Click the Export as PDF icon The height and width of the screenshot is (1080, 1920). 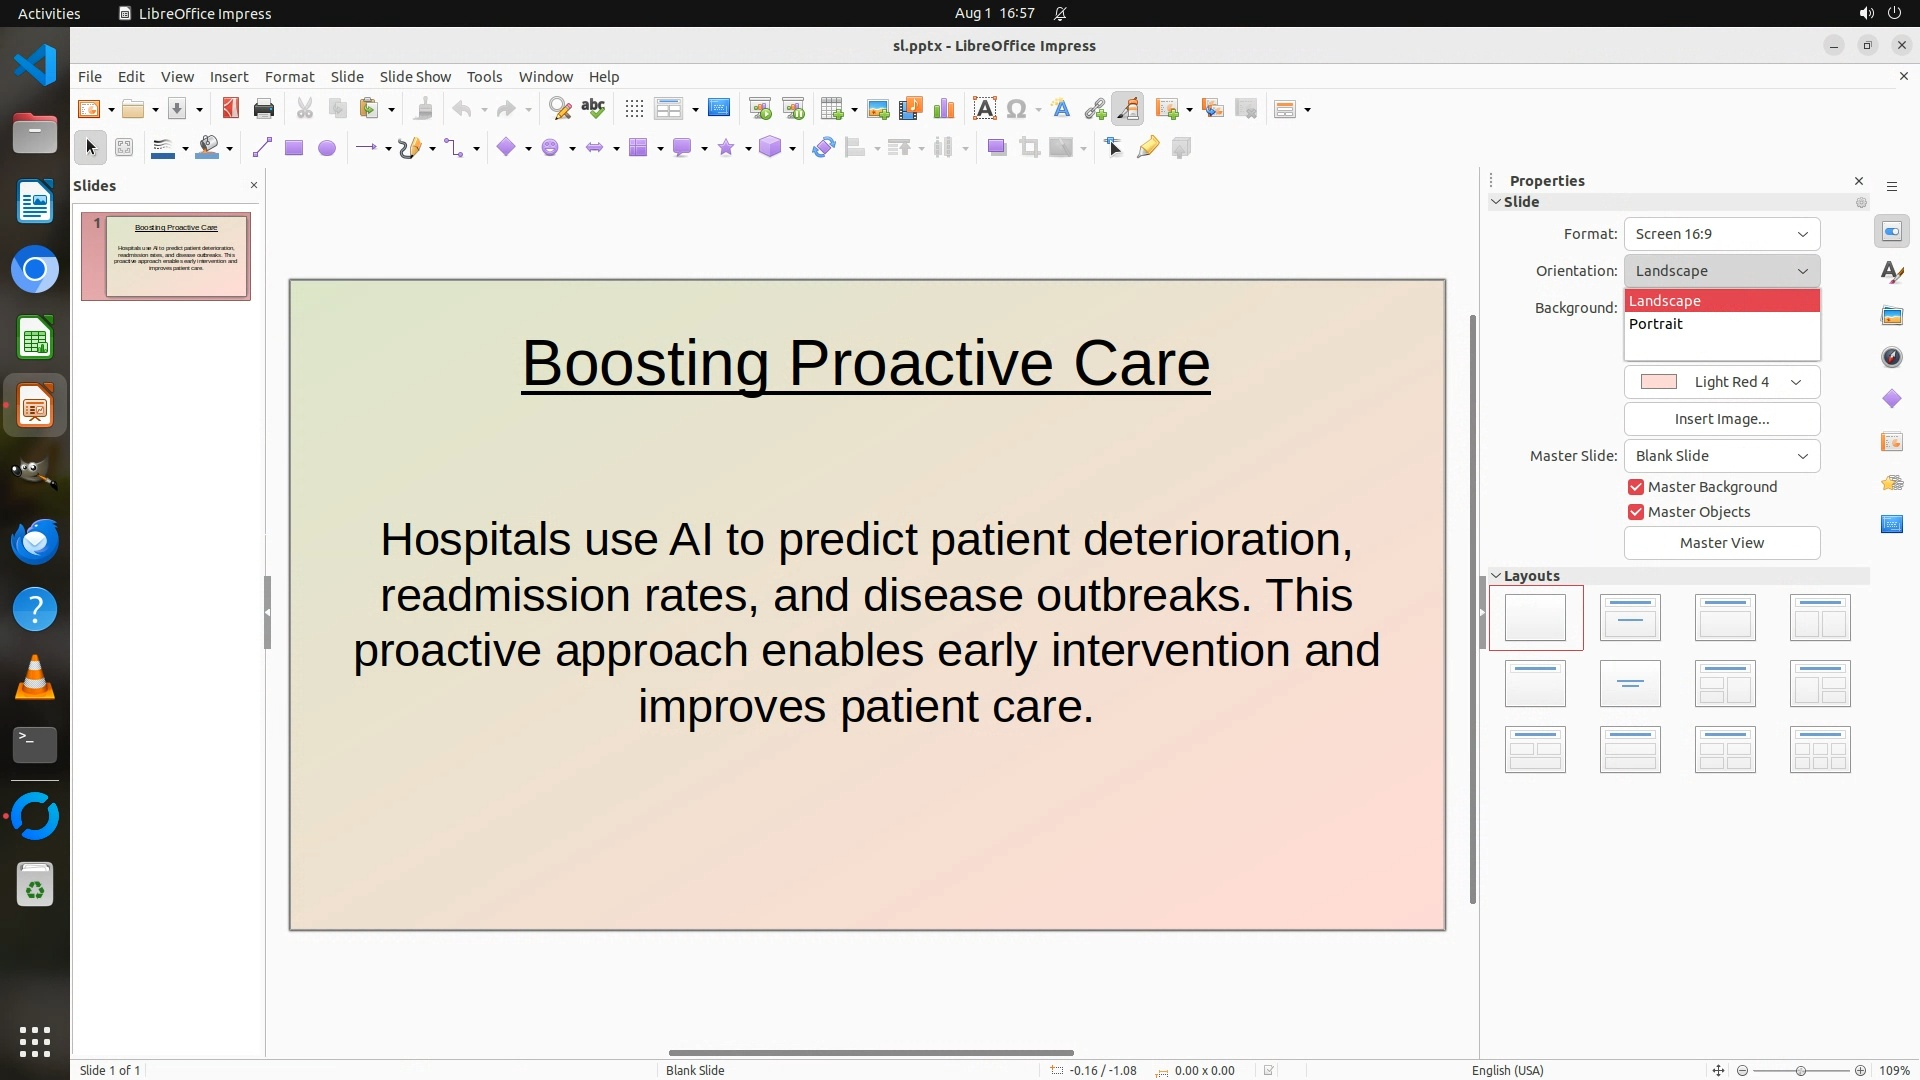[230, 109]
